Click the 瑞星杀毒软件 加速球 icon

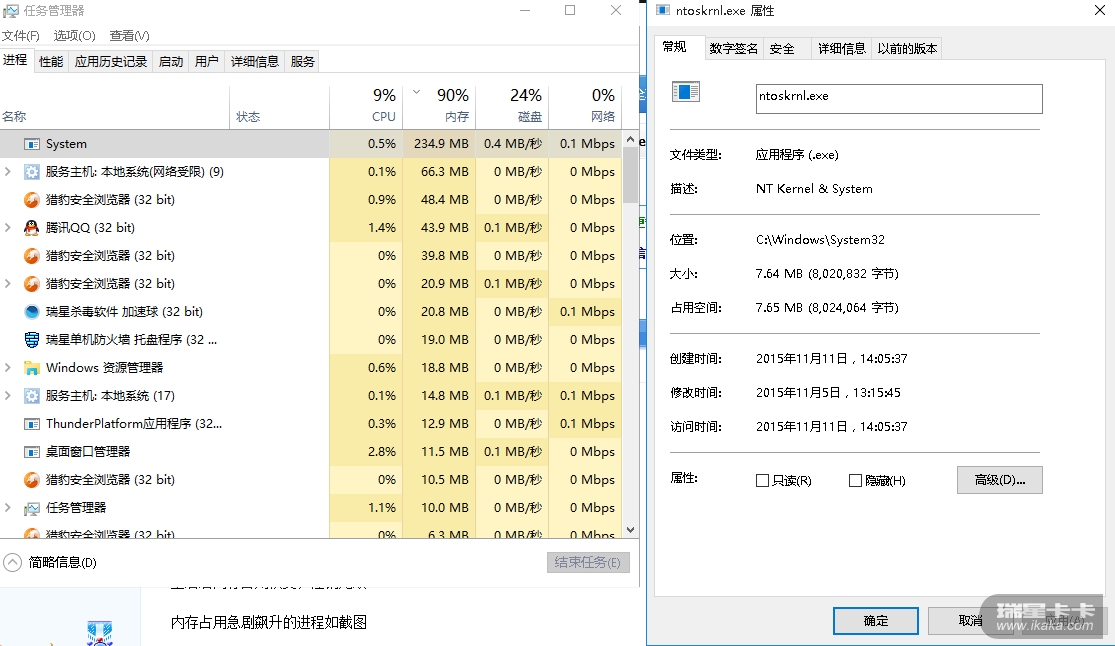coord(31,312)
